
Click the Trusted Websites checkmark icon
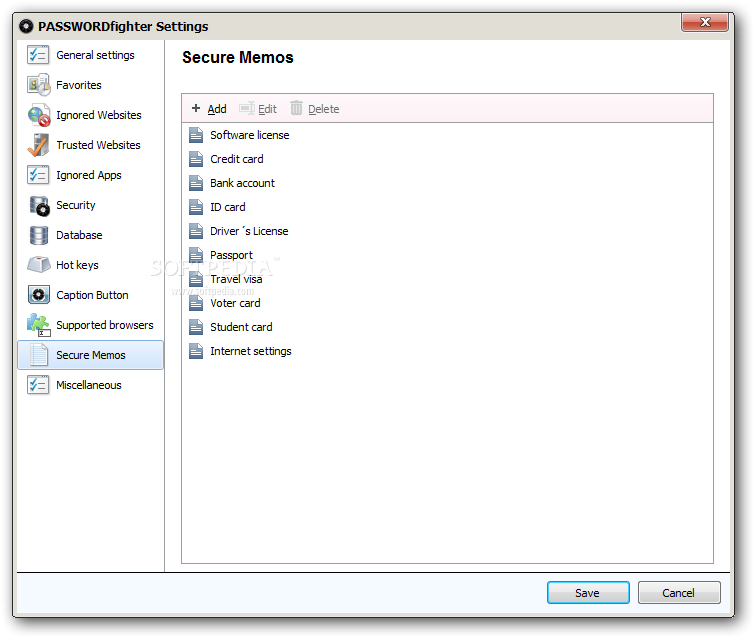[x=39, y=145]
